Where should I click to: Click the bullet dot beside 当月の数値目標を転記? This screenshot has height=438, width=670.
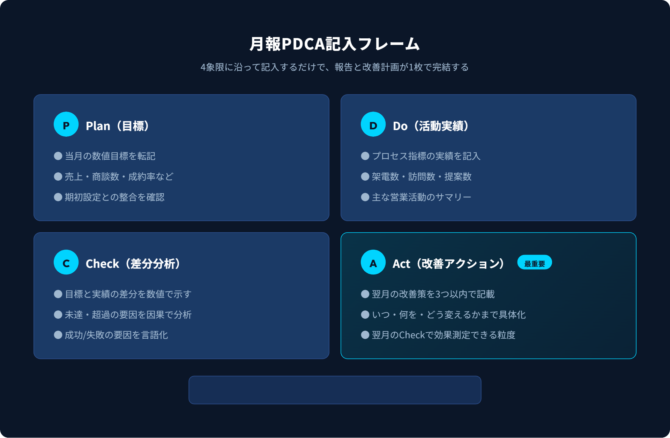[58, 156]
